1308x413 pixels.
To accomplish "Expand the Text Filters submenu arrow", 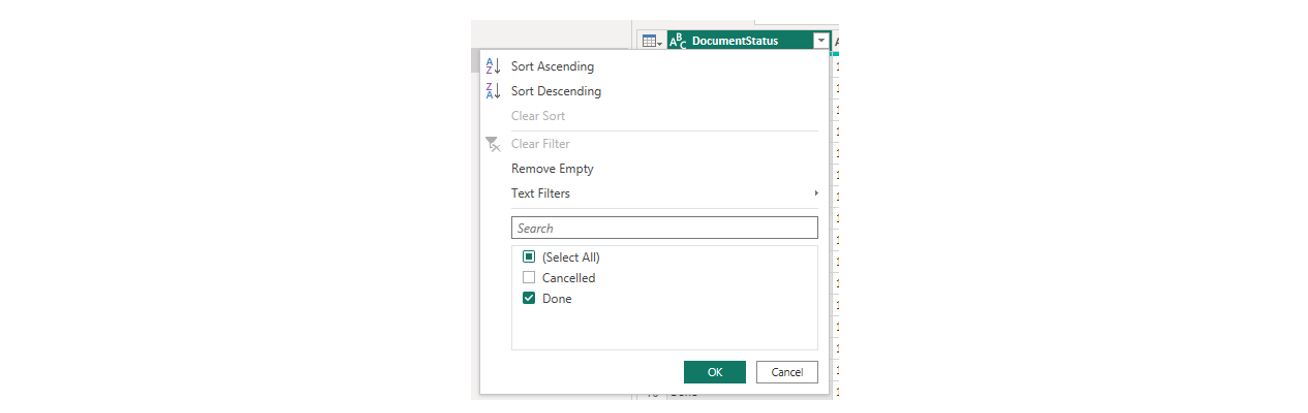I will click(x=816, y=193).
